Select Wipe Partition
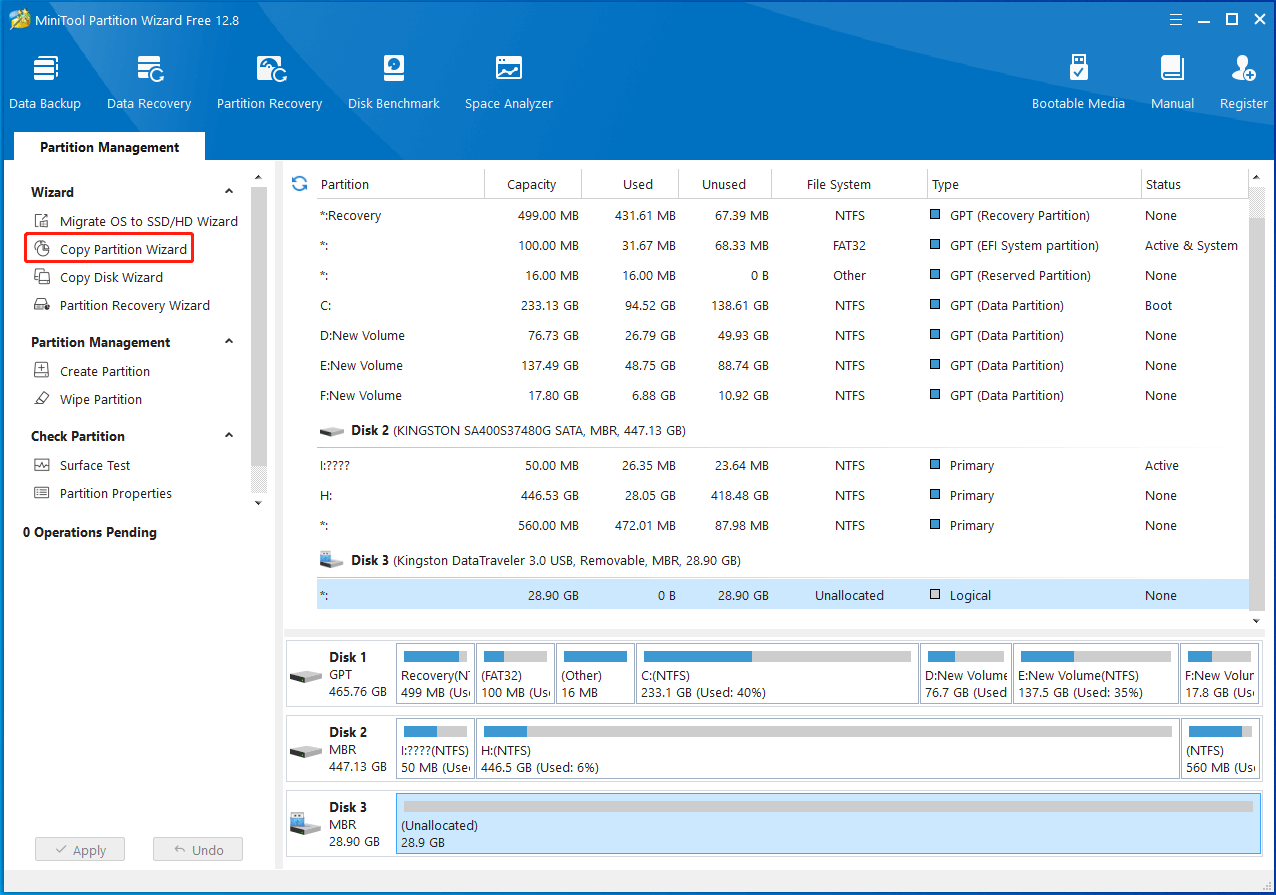 (88, 399)
